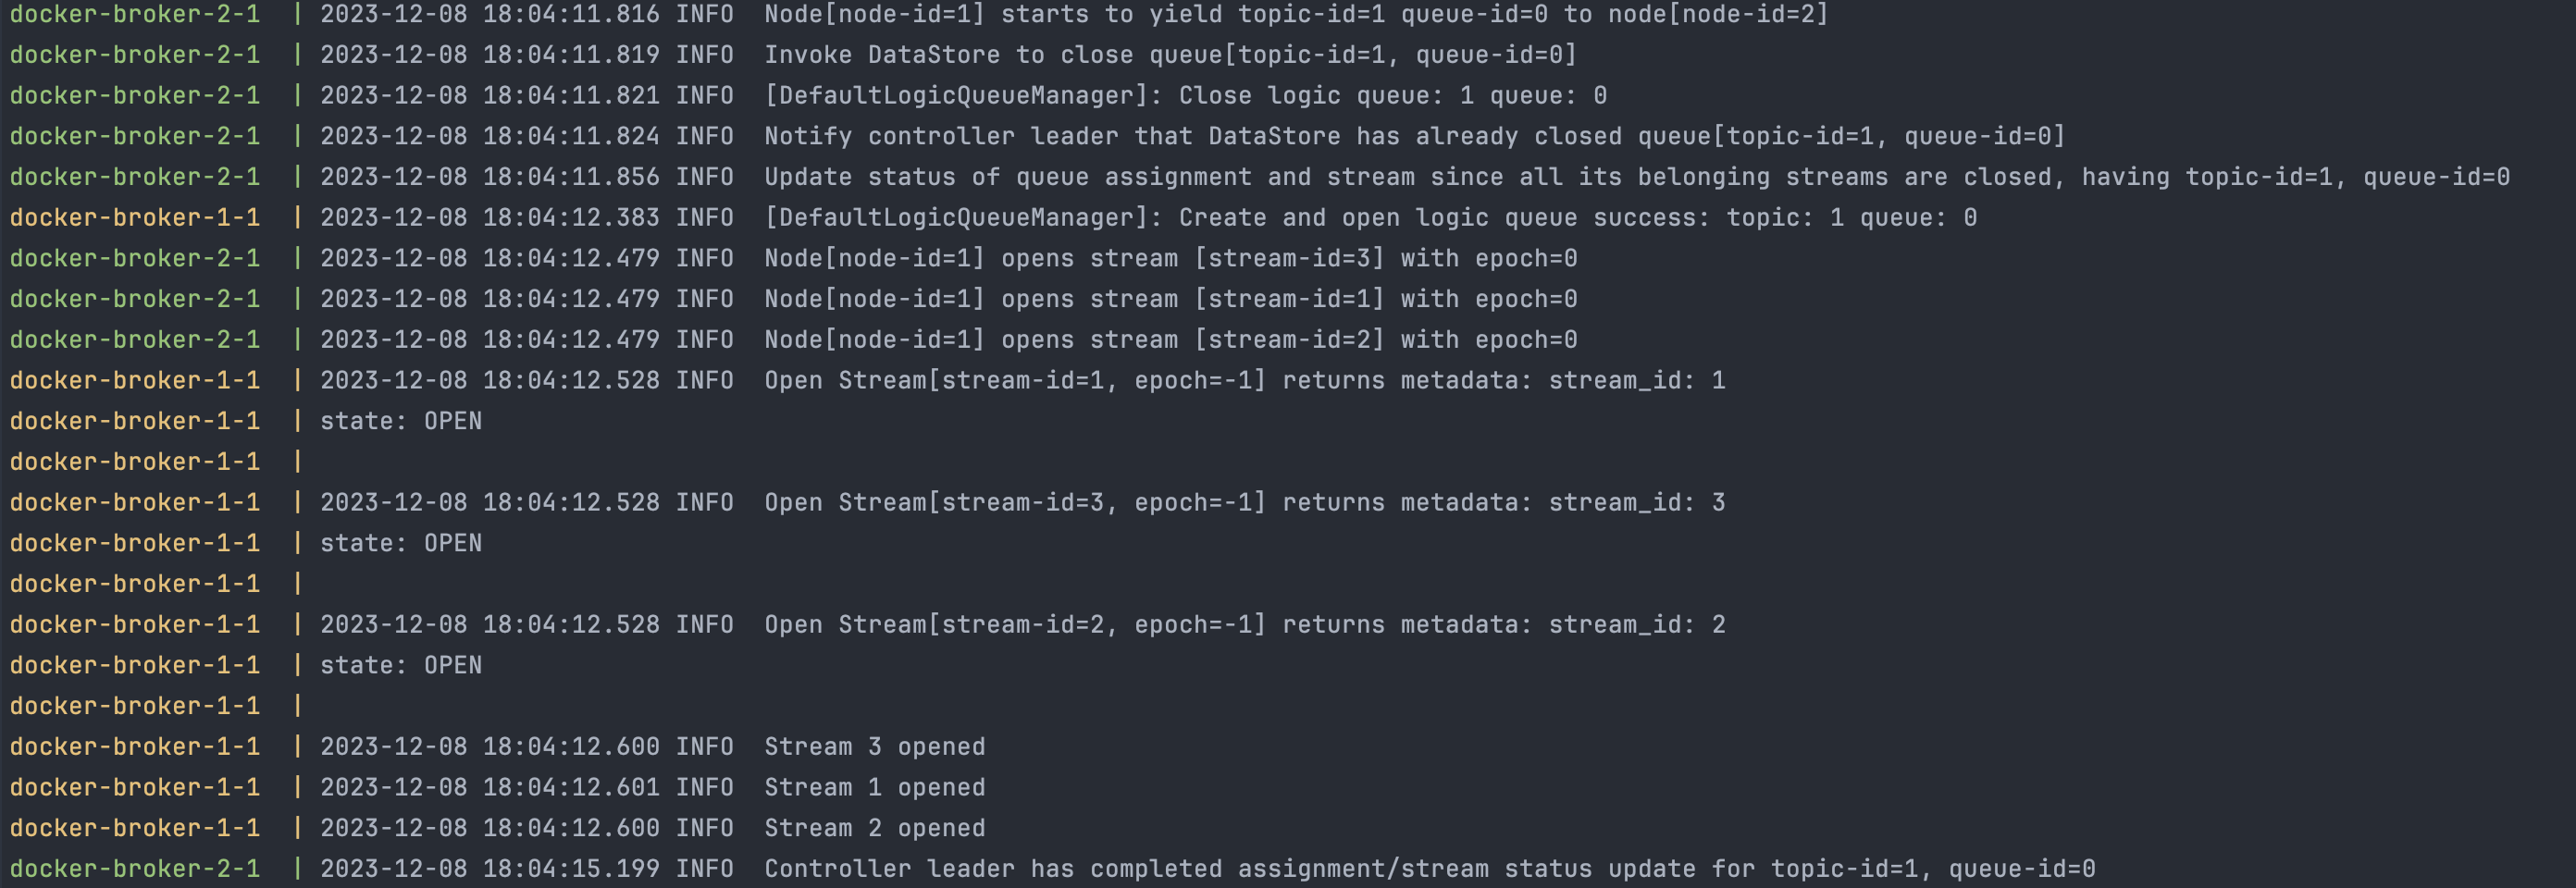The height and width of the screenshot is (888, 2576).
Task: Select 'Create and open logic queue success' line
Action: pyautogui.click(x=1371, y=218)
